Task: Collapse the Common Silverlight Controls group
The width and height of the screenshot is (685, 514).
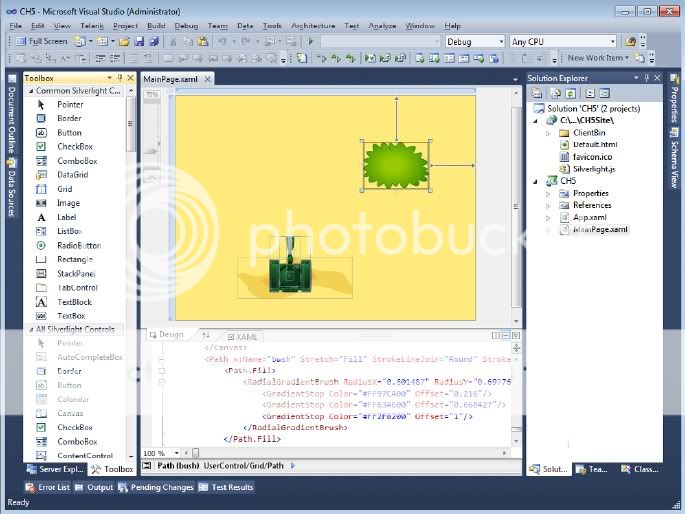Action: pos(31,91)
